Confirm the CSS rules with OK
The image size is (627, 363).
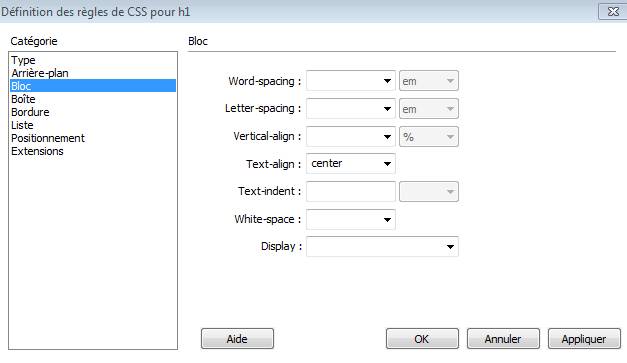click(422, 339)
